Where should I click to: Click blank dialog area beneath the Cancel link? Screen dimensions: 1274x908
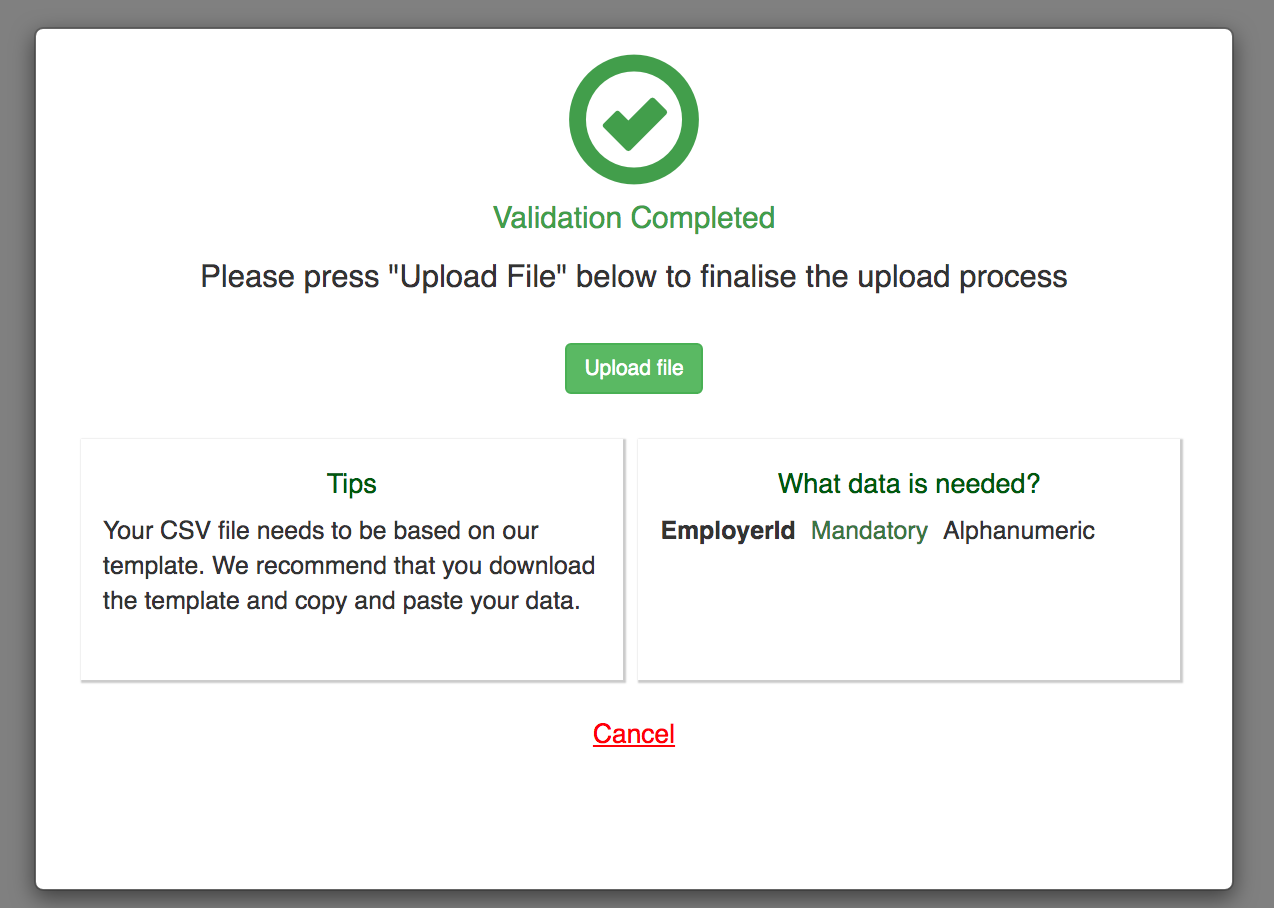(634, 820)
